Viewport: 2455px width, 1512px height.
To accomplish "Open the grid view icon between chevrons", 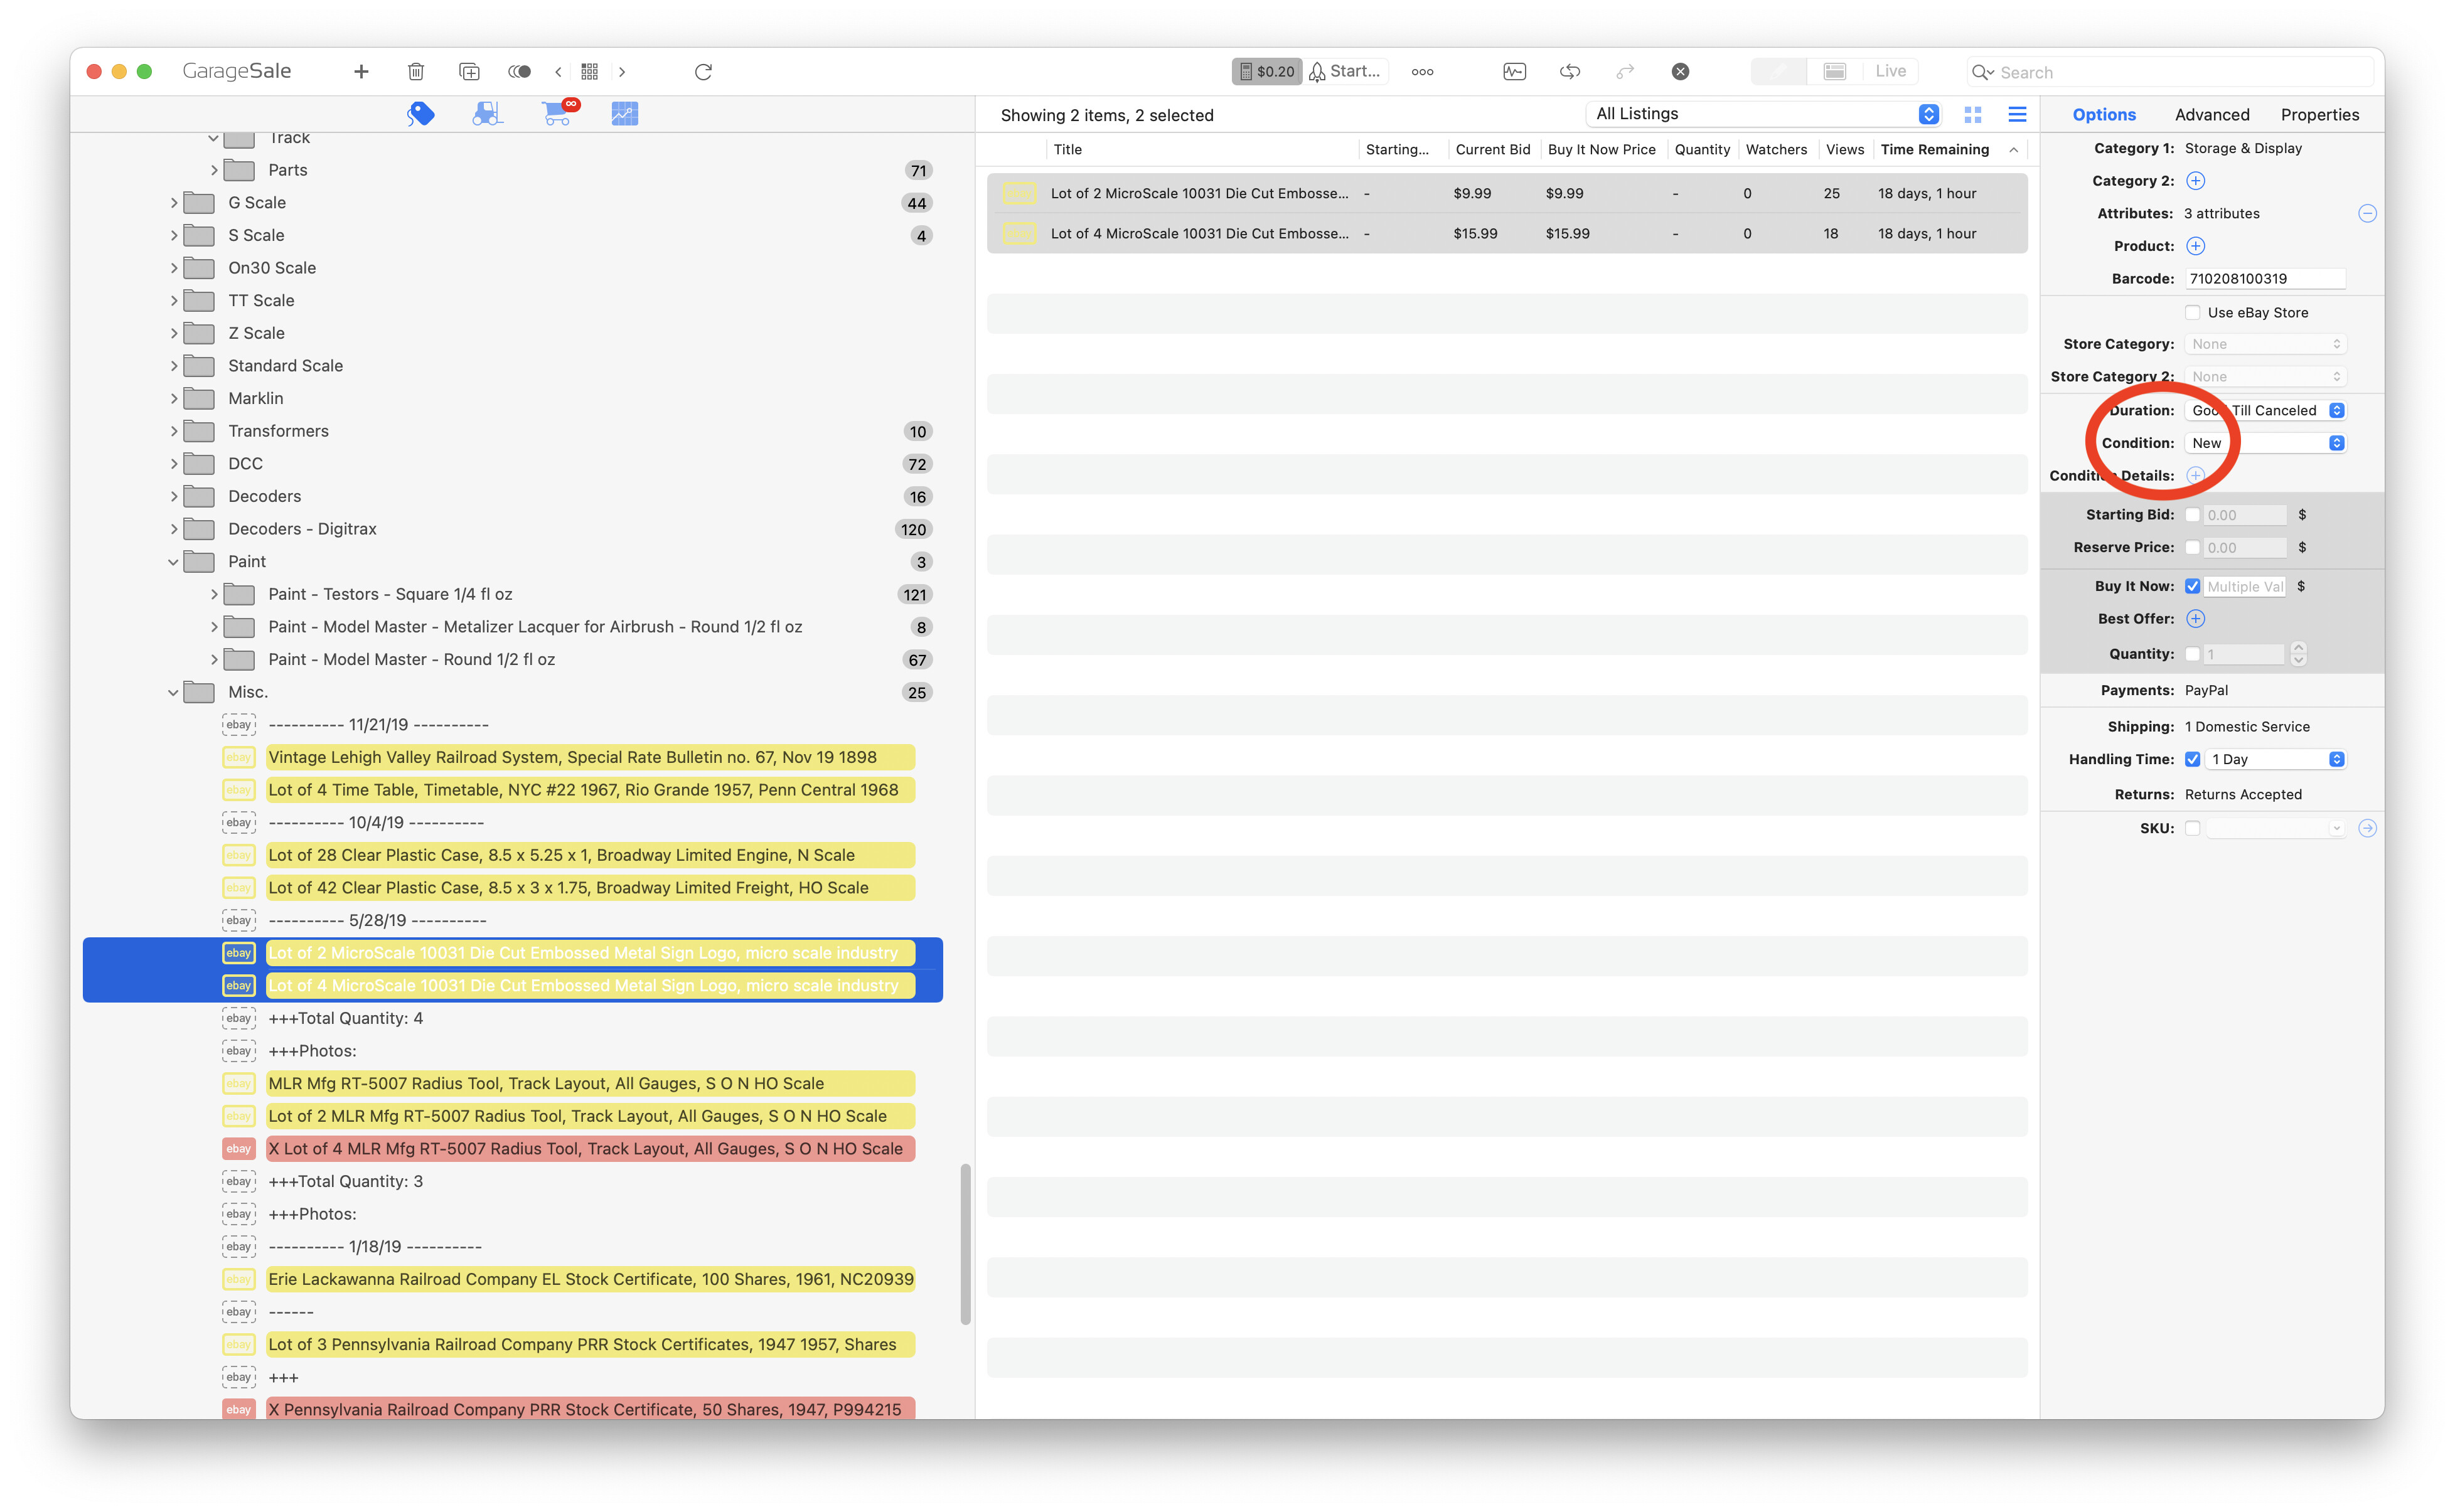I will coord(590,71).
